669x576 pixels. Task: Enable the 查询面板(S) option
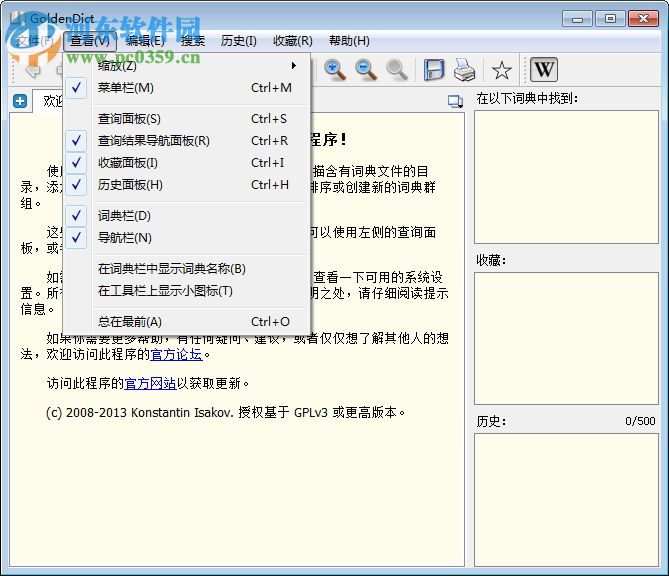click(186, 119)
